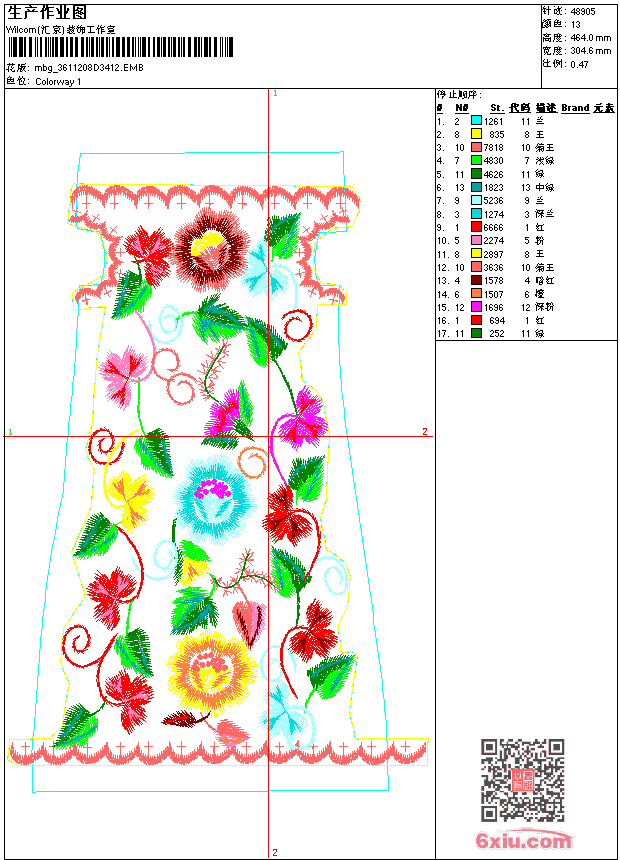Click stitch count 252 in stop 17
Viewport: 620px width, 860px height.
point(497,334)
